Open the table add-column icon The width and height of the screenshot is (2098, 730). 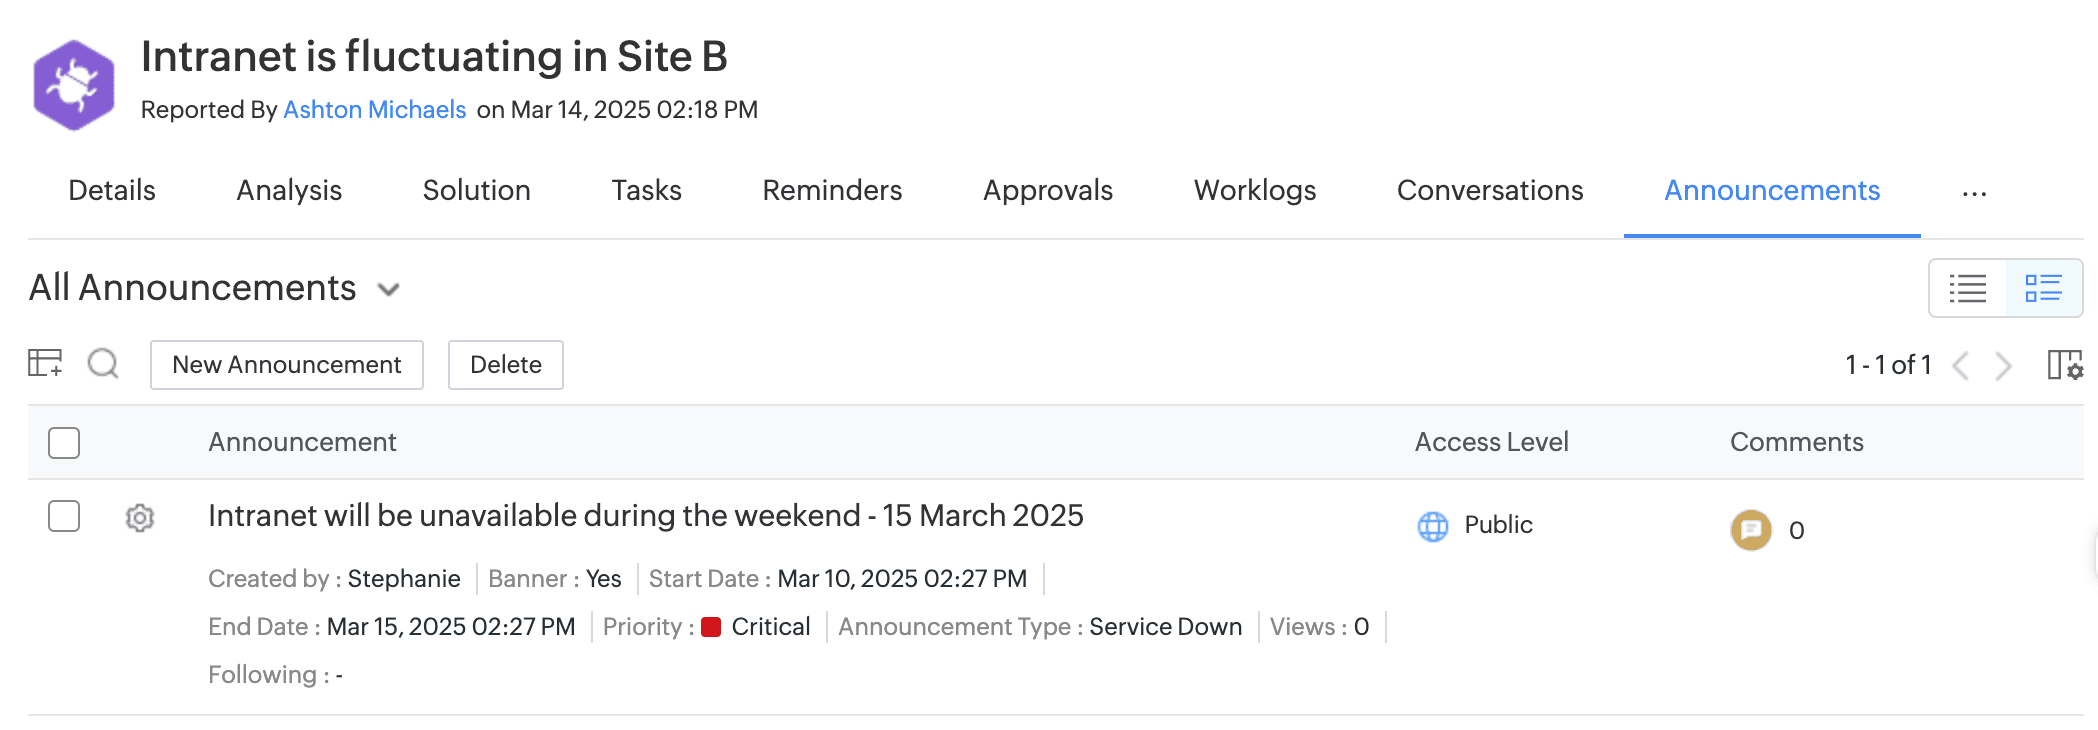tap(45, 363)
